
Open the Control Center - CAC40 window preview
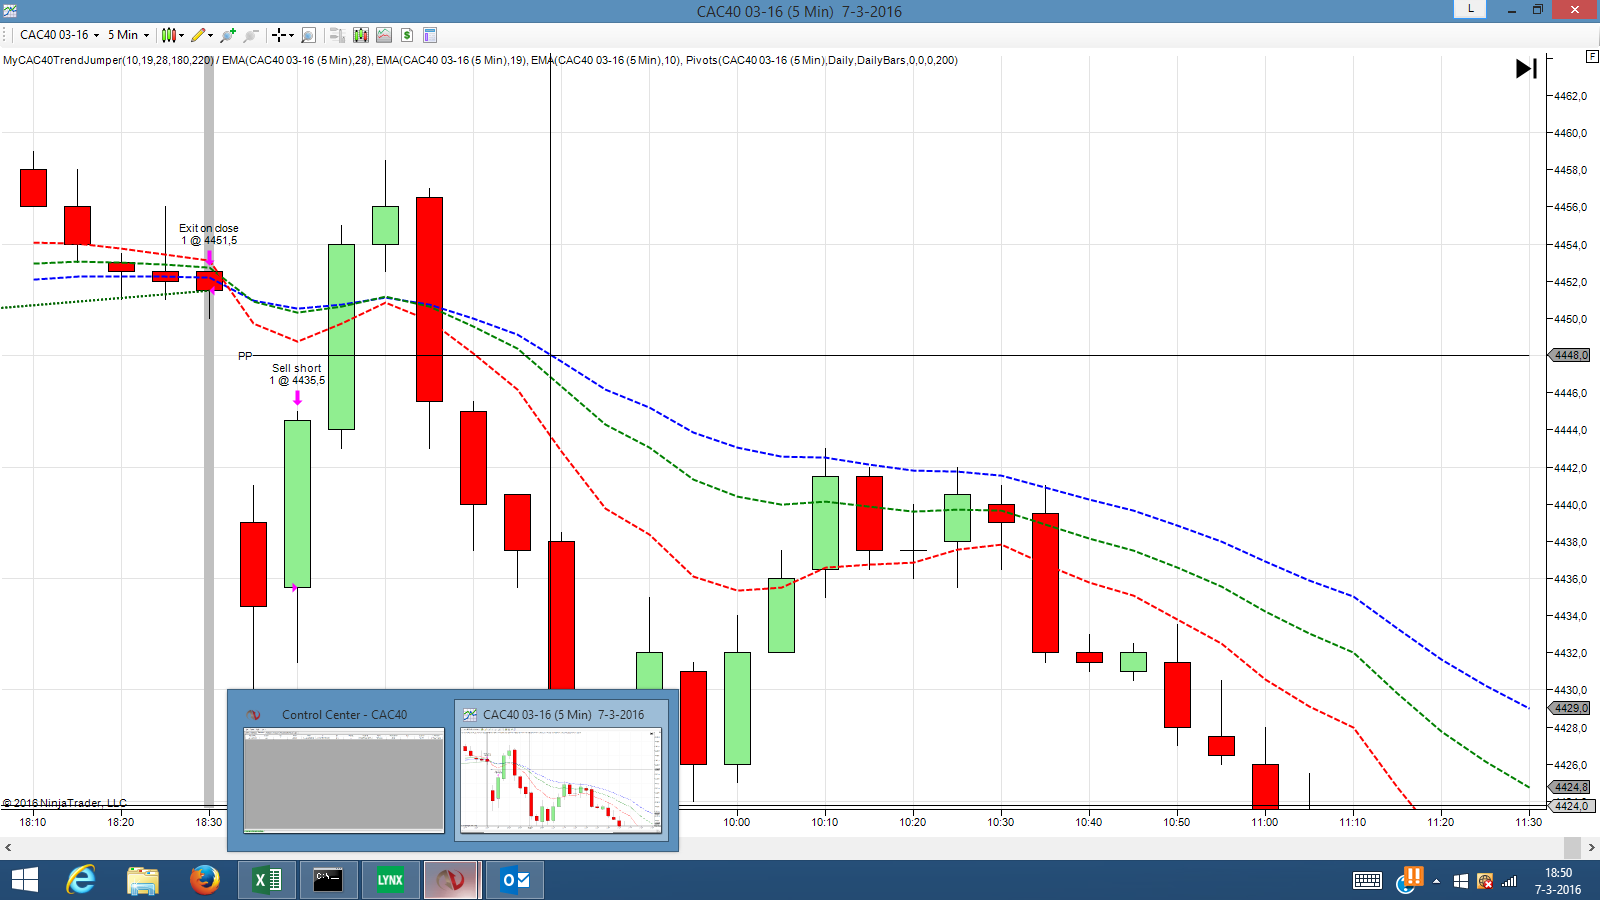click(x=344, y=770)
